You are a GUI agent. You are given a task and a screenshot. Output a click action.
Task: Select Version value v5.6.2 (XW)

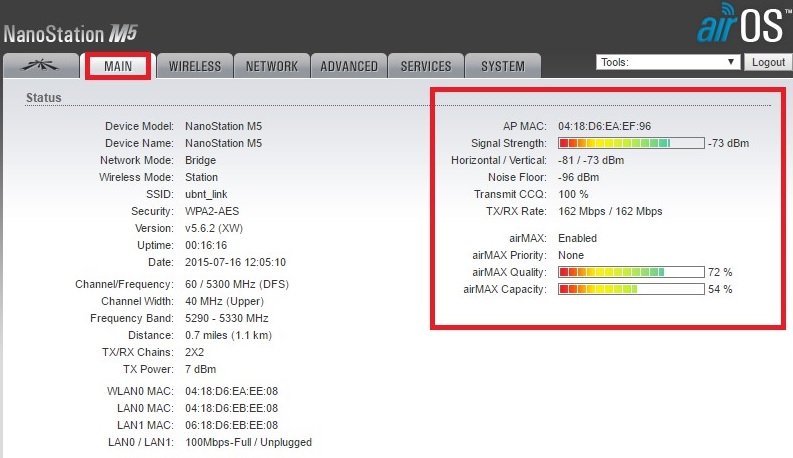click(214, 228)
